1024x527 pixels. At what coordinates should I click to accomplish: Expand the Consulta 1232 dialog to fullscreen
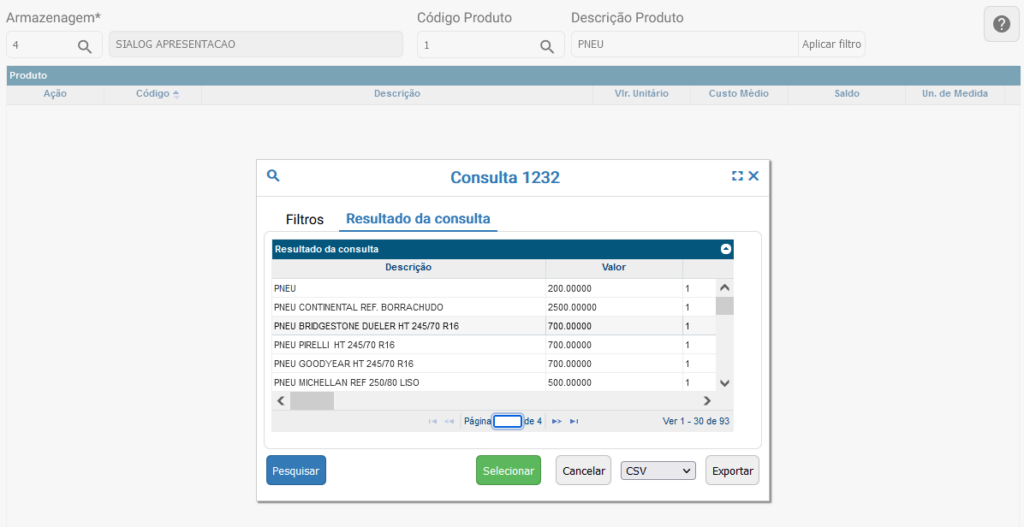coord(737,176)
